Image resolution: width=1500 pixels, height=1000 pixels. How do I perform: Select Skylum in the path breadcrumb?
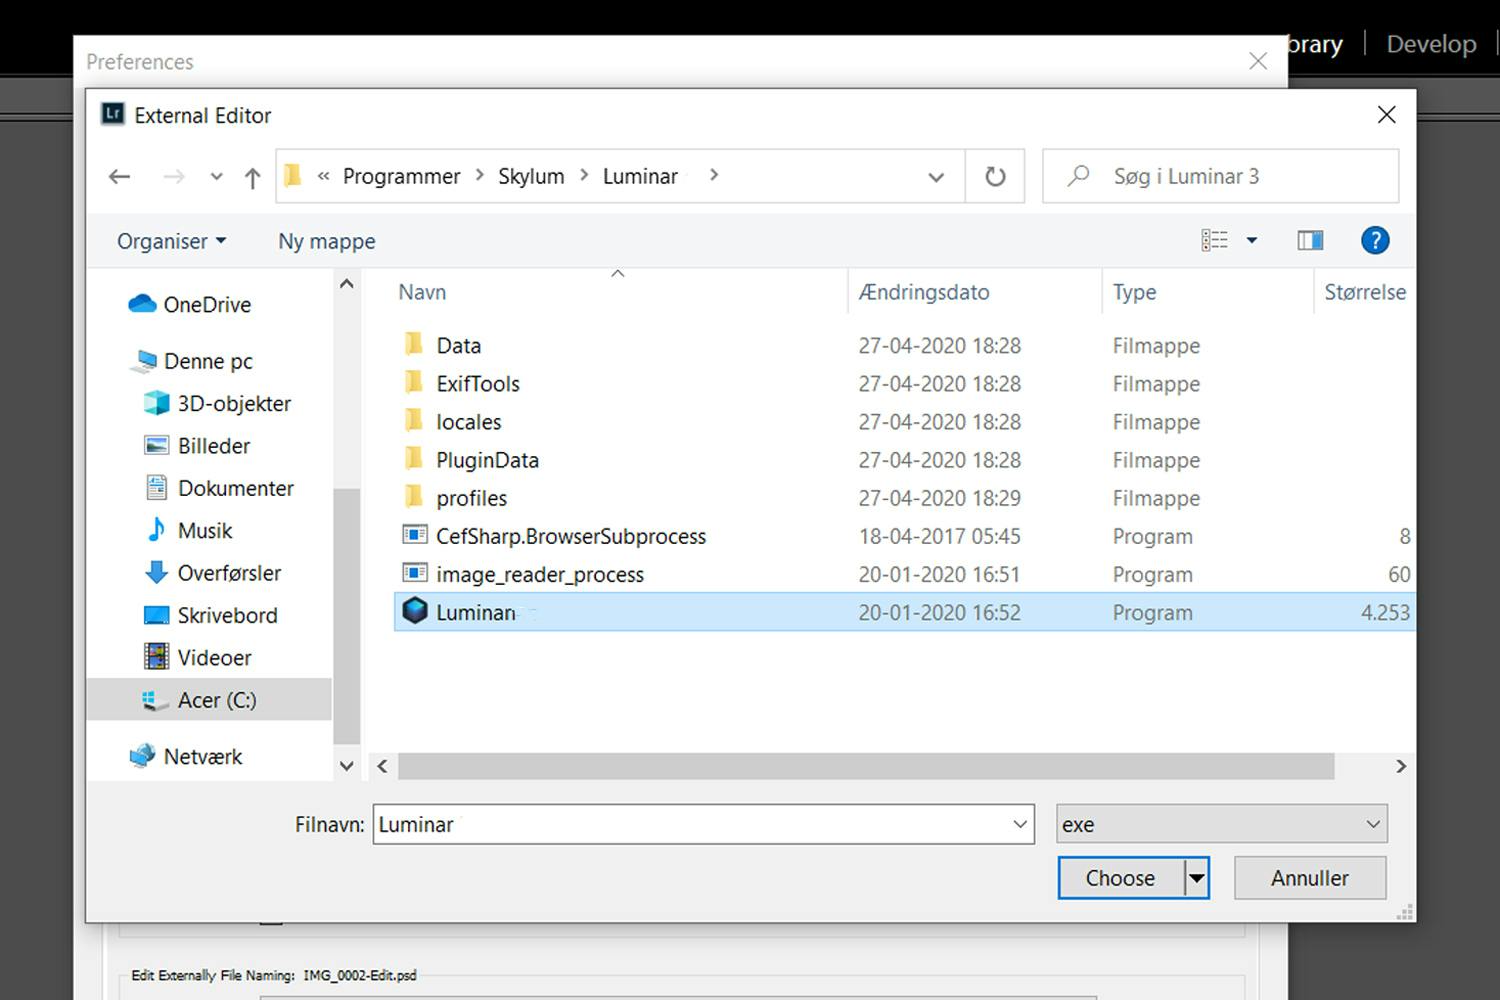coord(531,176)
